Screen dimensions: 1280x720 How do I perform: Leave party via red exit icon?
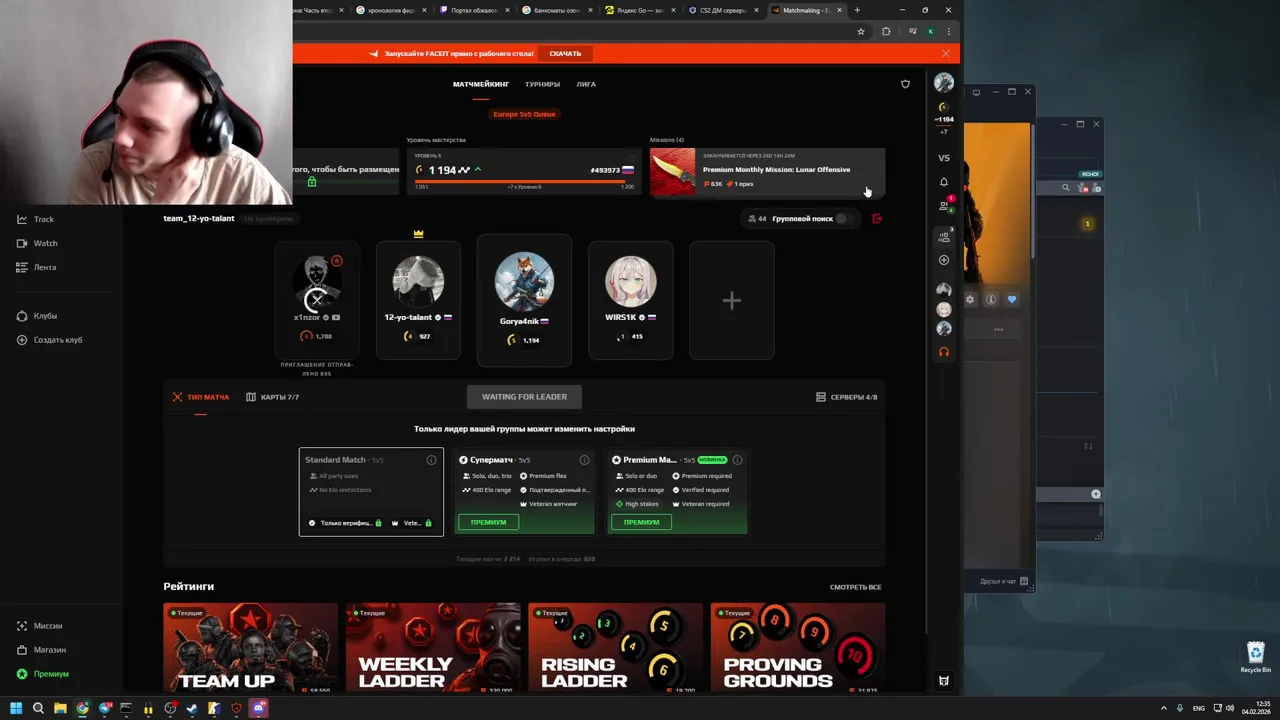tap(877, 218)
